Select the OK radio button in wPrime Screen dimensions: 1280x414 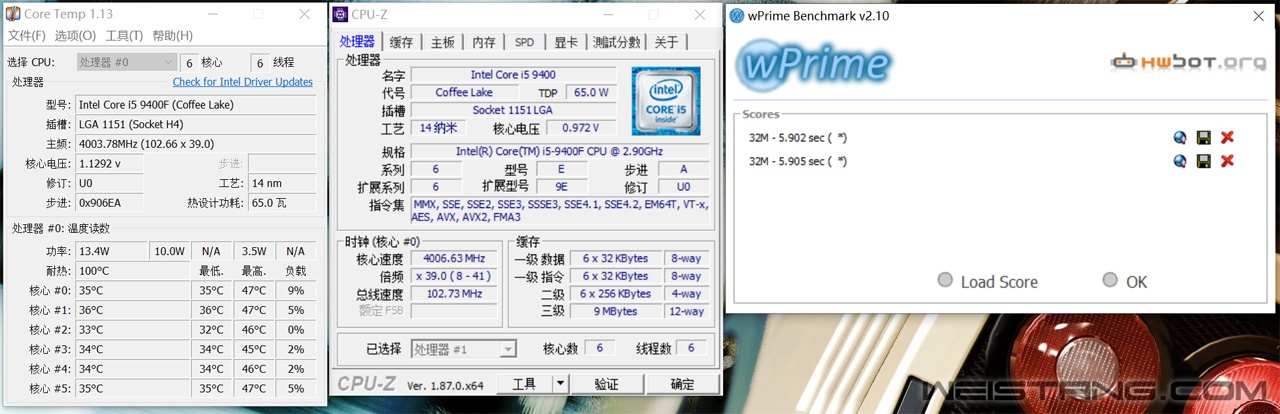[1110, 281]
